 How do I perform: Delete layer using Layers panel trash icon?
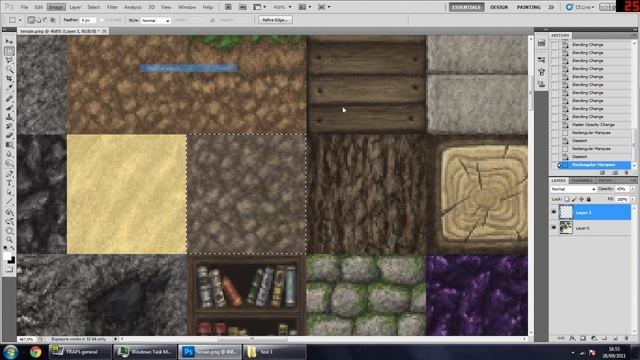pyautogui.click(x=627, y=338)
